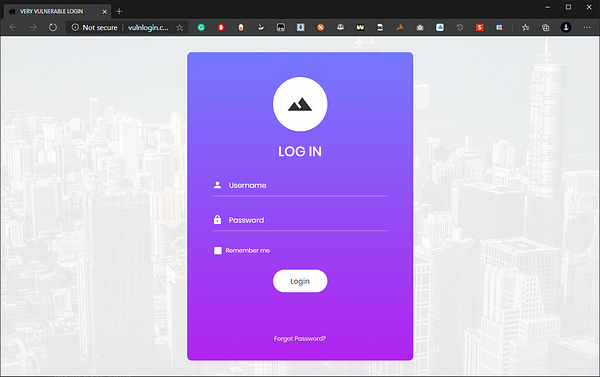Image resolution: width=600 pixels, height=377 pixels.
Task: Click the white Login button
Action: click(300, 281)
